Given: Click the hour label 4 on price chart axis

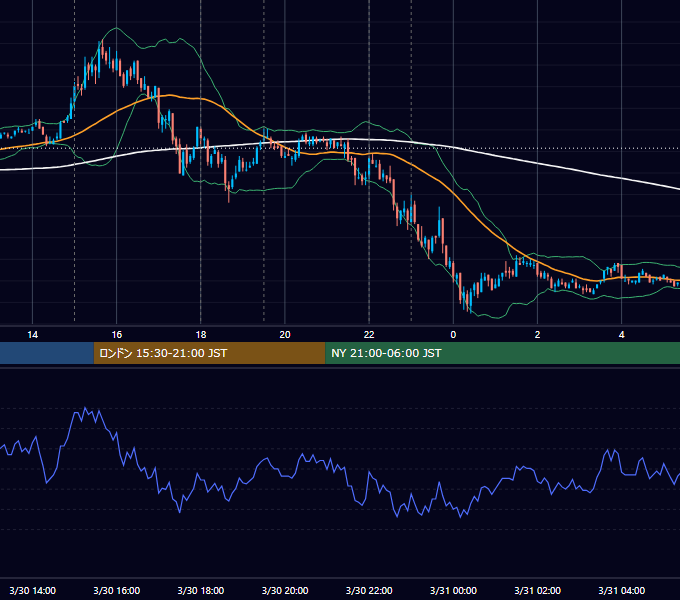Looking at the screenshot, I should tap(621, 335).
